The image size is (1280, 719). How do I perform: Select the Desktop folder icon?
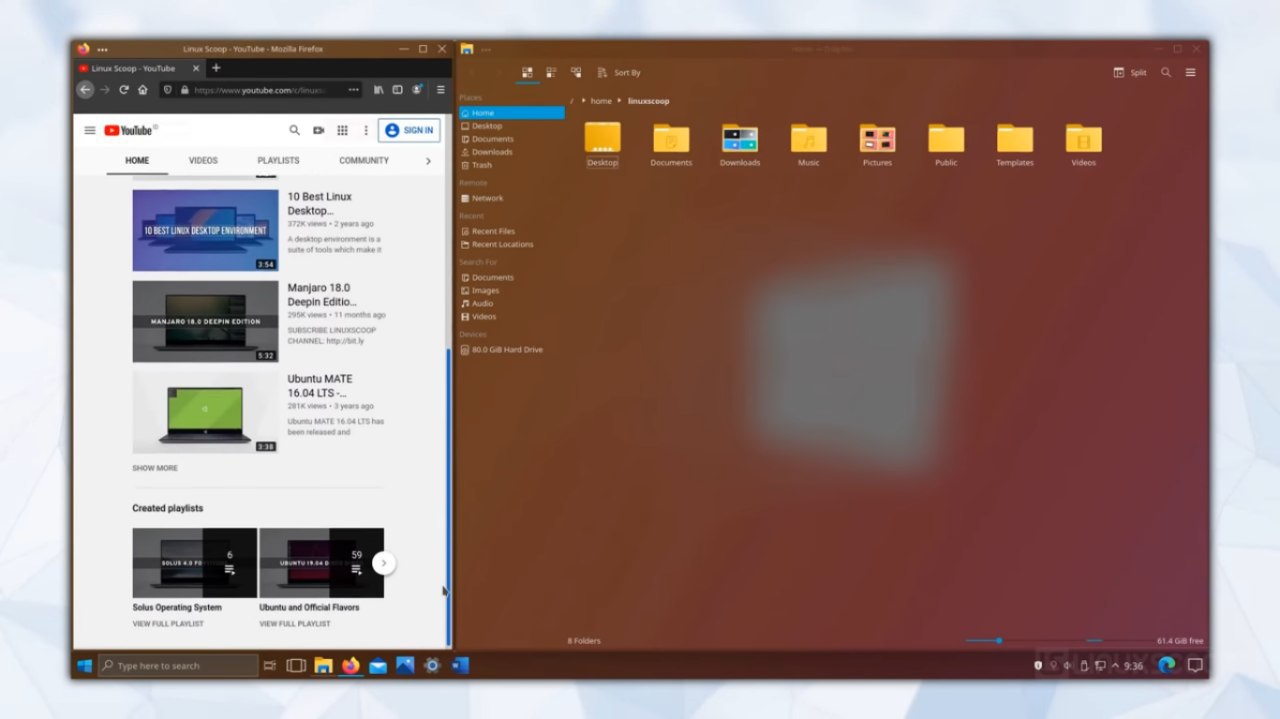[602, 138]
